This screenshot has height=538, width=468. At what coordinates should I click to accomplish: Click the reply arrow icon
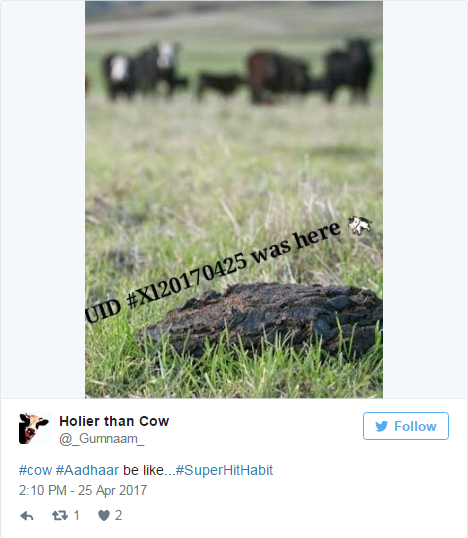(x=27, y=516)
